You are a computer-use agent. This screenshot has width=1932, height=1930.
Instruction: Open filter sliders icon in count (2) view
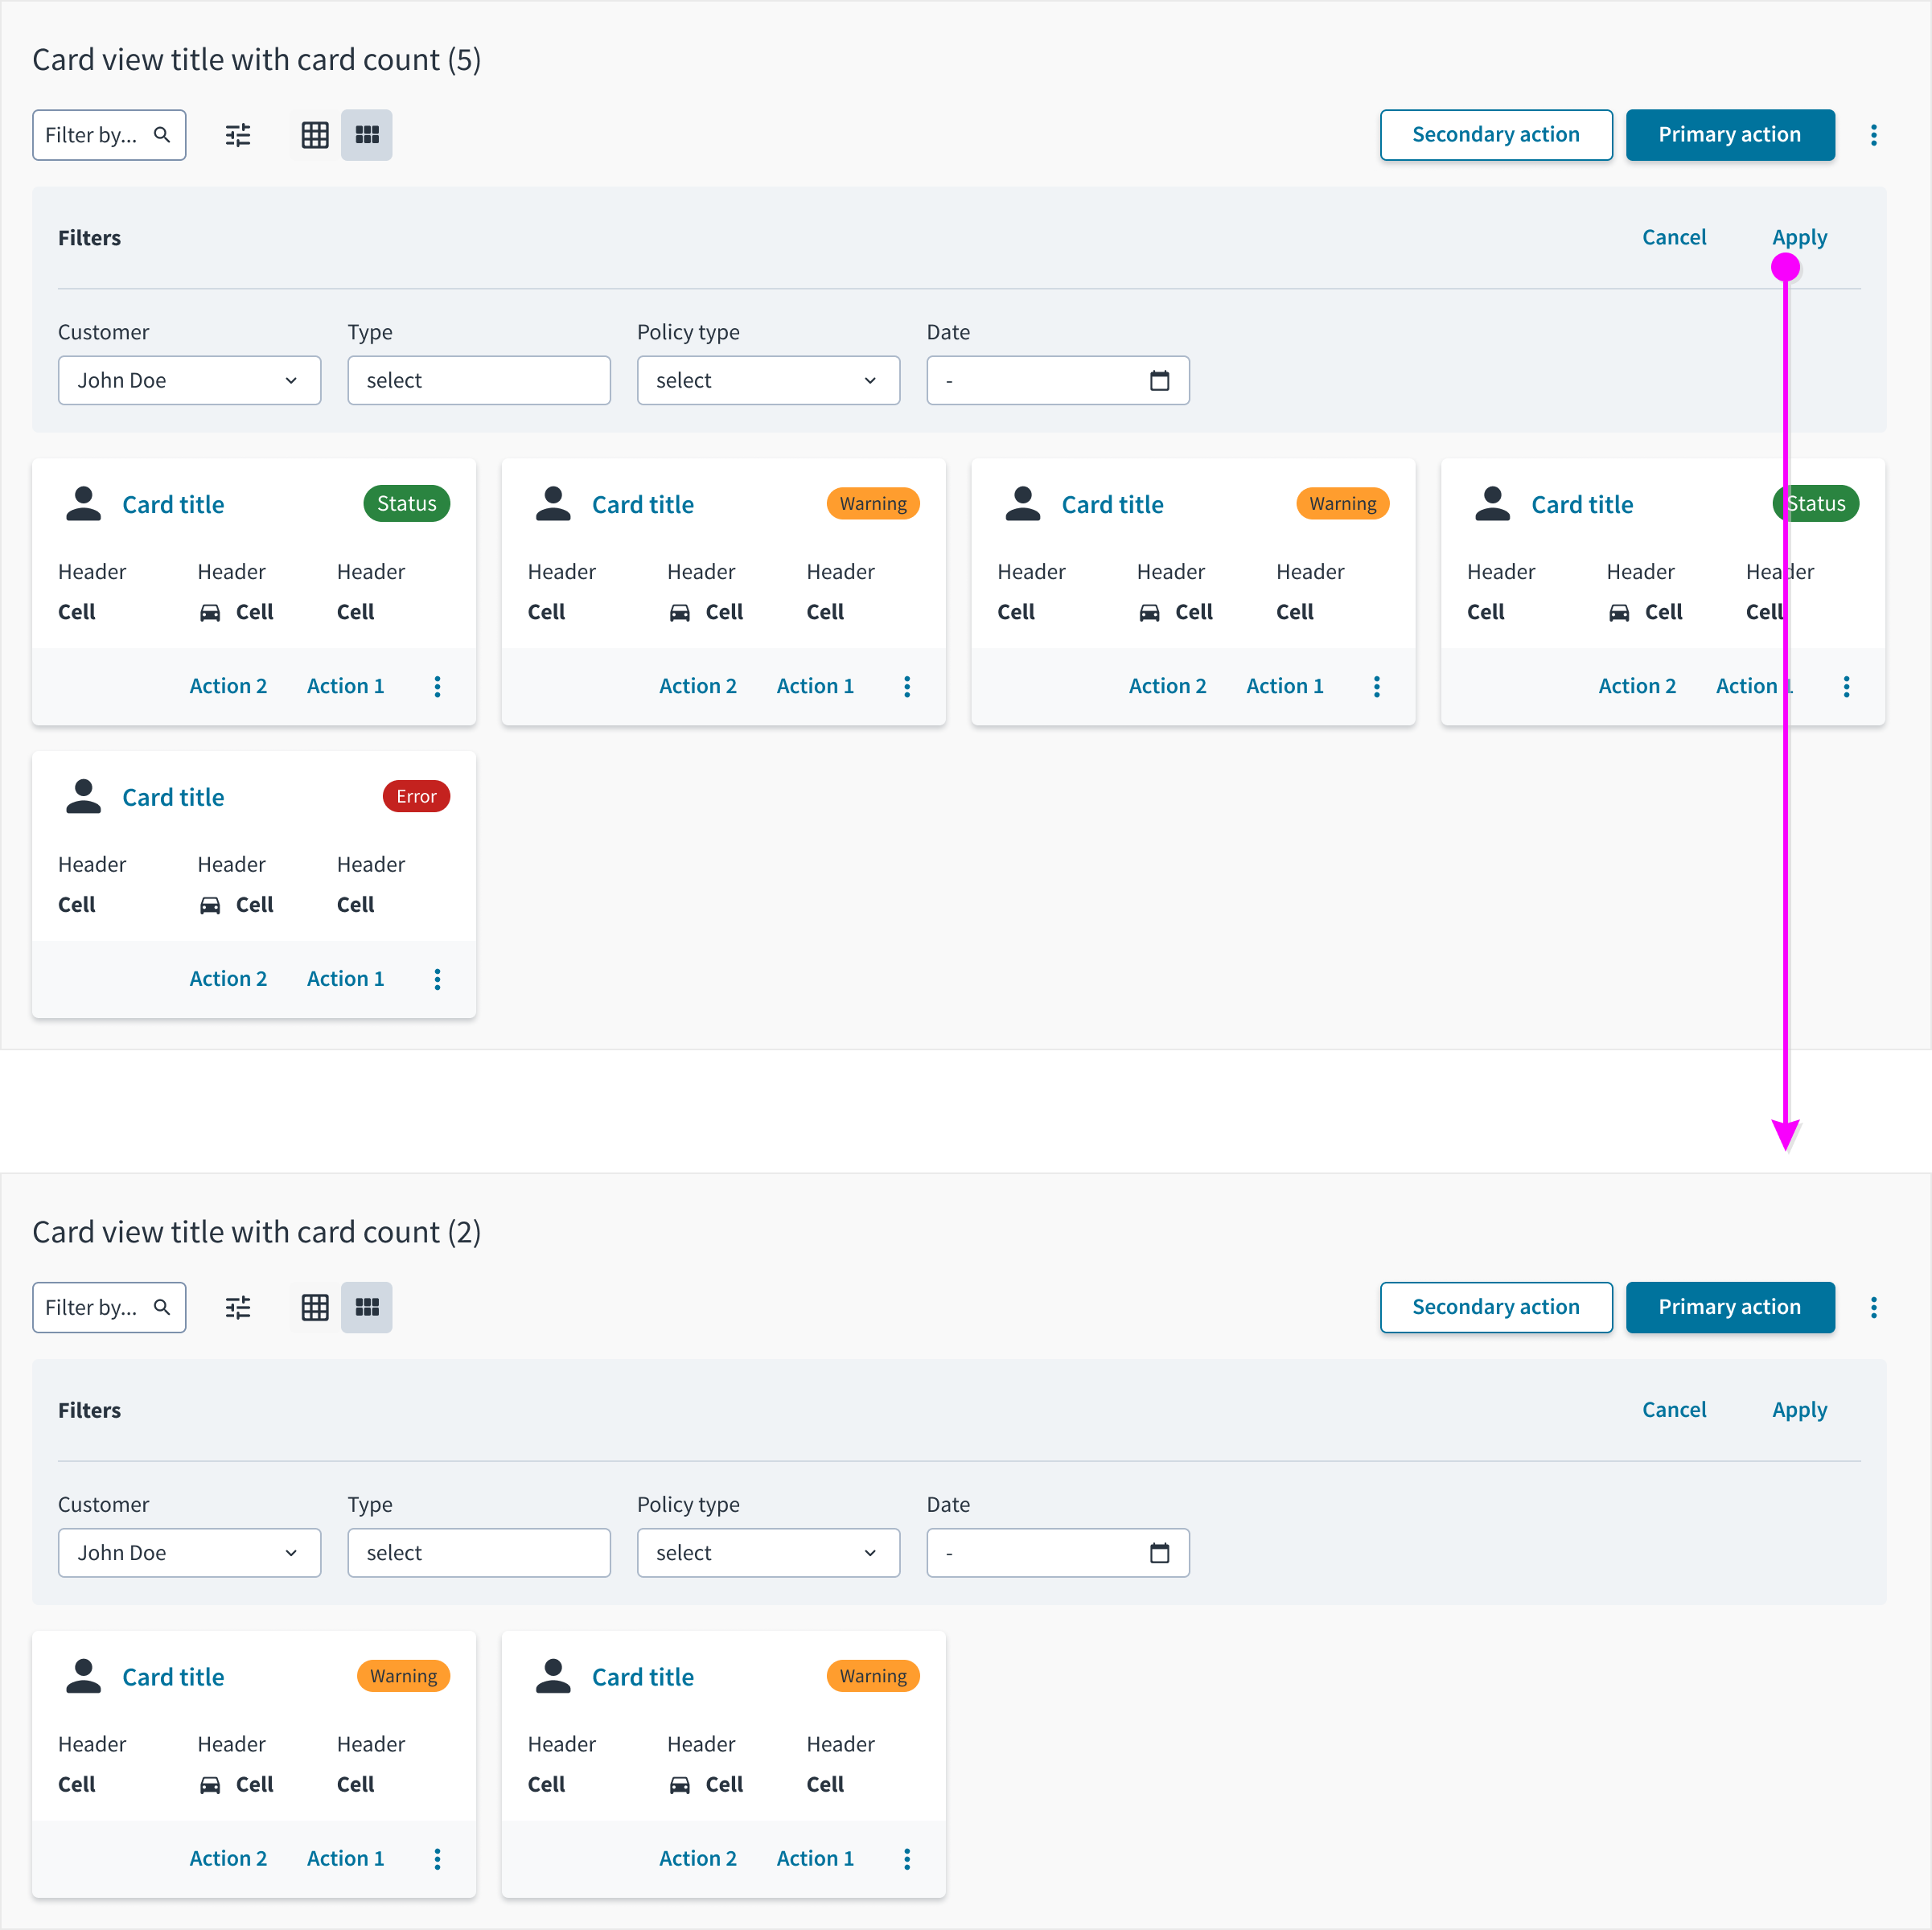tap(238, 1307)
